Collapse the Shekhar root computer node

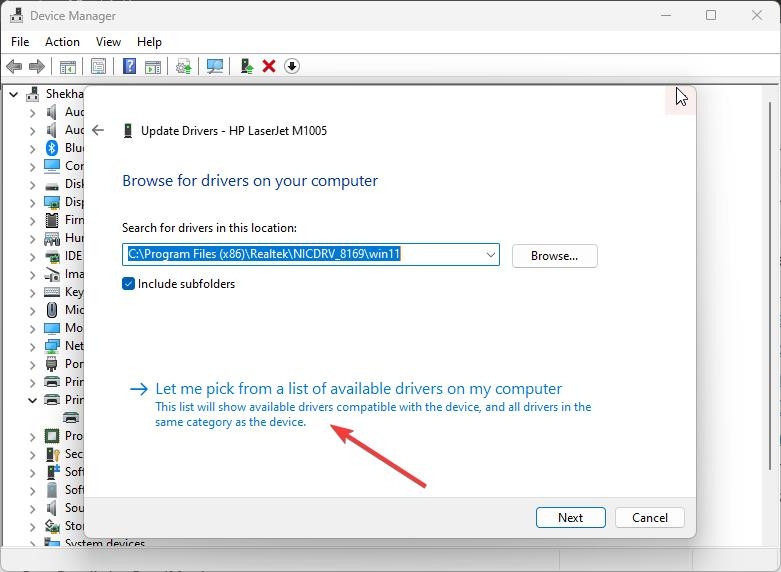pos(14,94)
